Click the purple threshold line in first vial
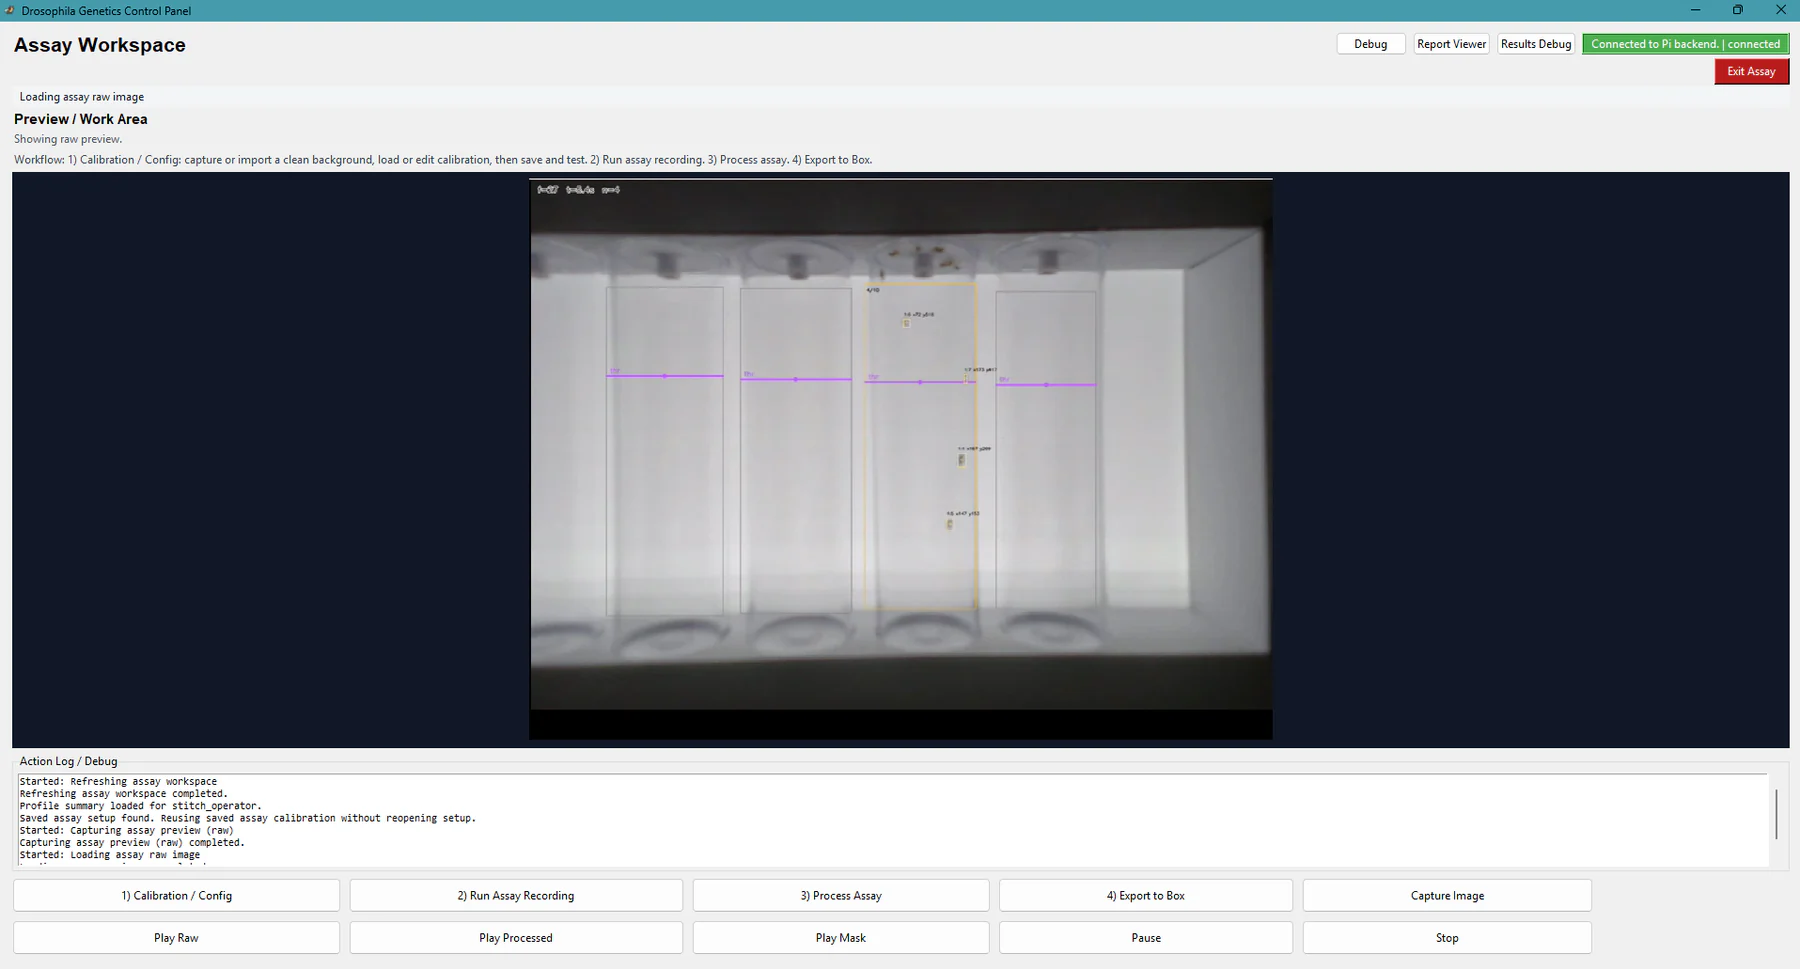This screenshot has height=969, width=1800. pyautogui.click(x=665, y=376)
